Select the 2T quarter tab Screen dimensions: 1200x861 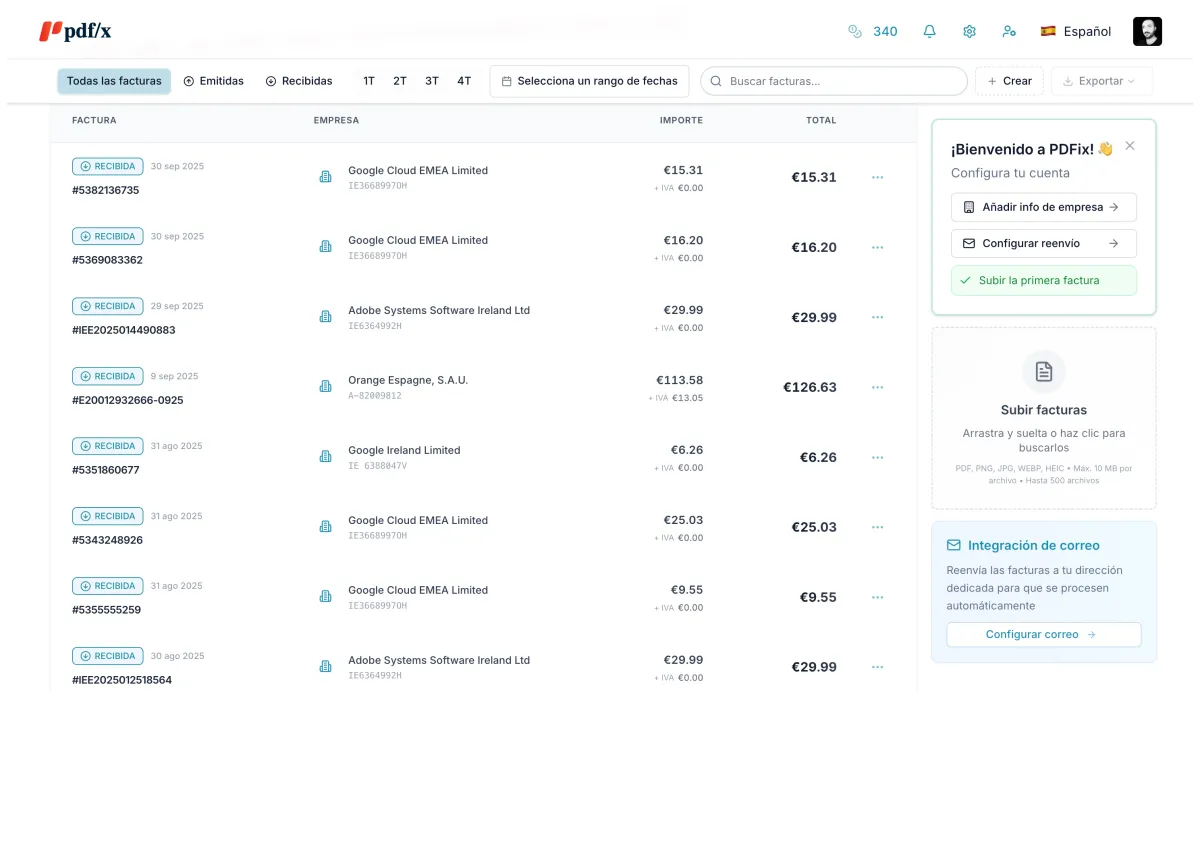point(400,81)
